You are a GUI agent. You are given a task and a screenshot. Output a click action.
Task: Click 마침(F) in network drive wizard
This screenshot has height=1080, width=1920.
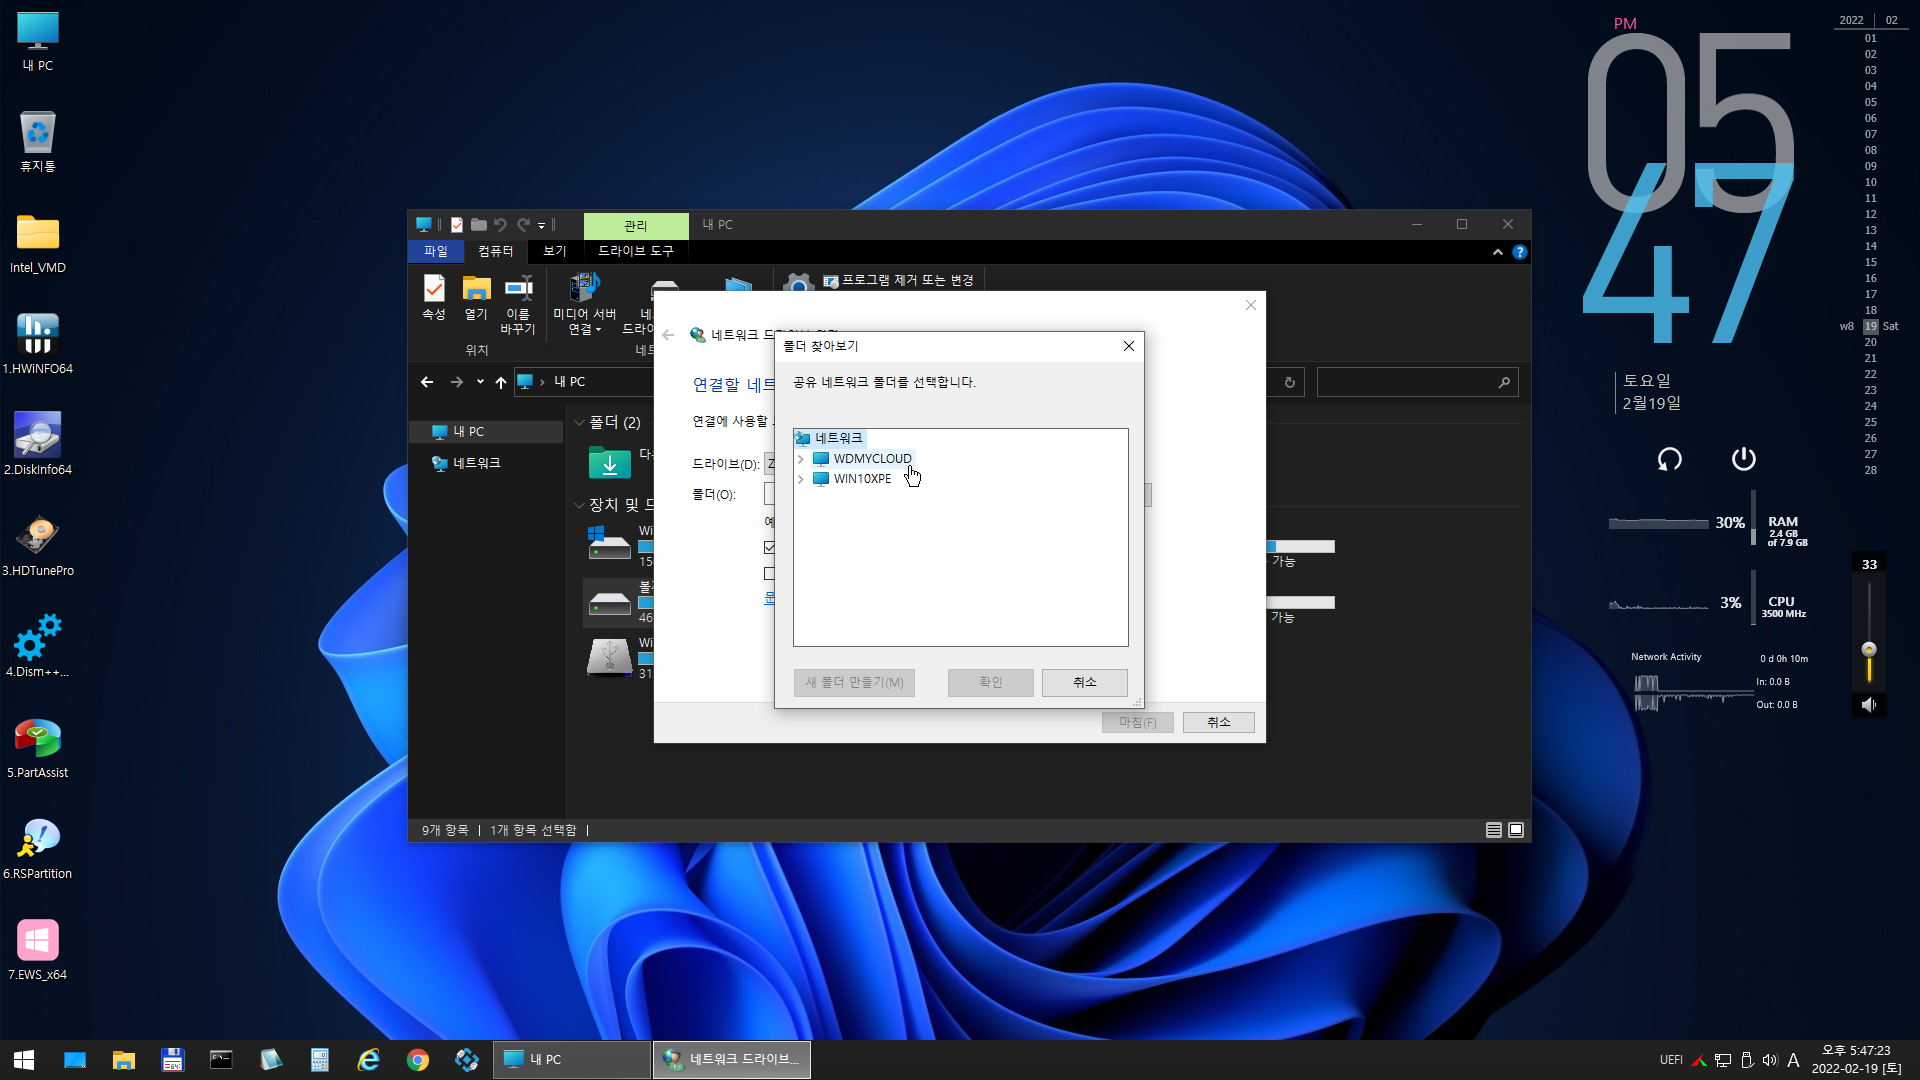coord(1138,722)
